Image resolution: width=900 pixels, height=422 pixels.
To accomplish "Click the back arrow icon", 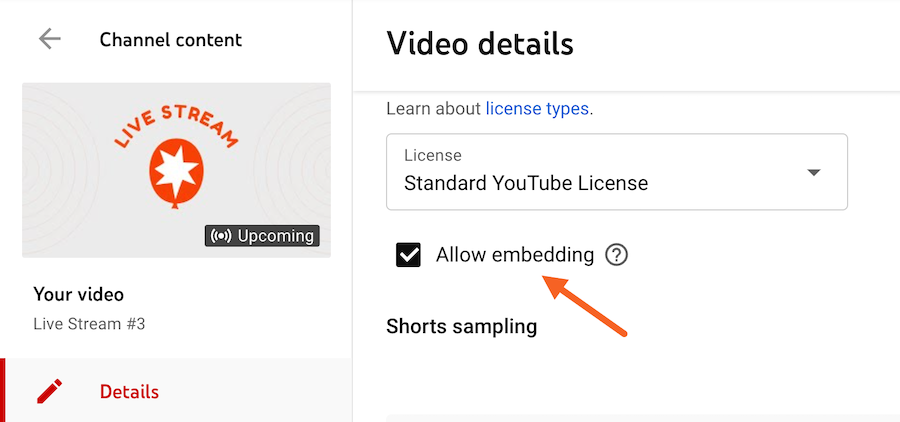I will click(49, 40).
